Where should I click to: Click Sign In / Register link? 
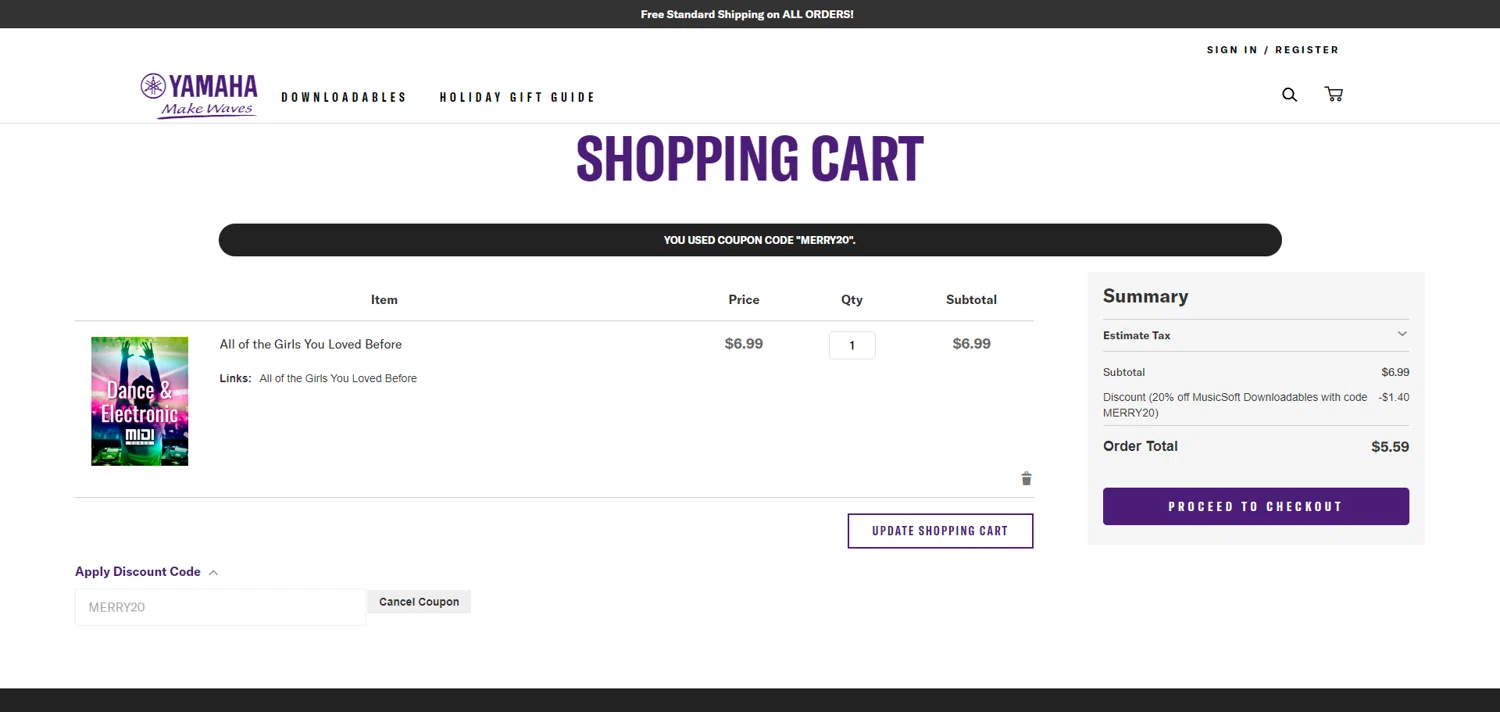pyautogui.click(x=1272, y=50)
